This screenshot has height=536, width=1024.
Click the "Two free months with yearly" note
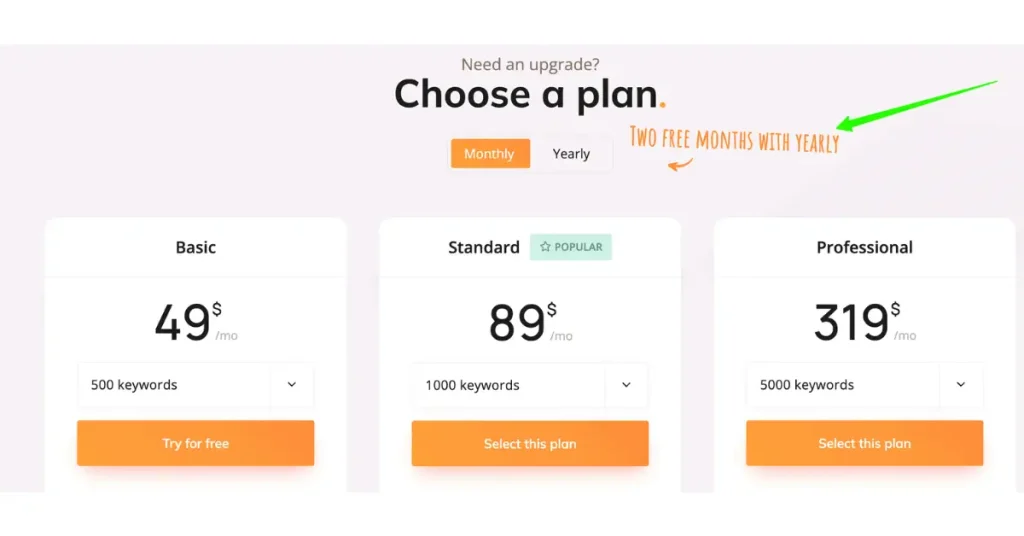click(734, 139)
